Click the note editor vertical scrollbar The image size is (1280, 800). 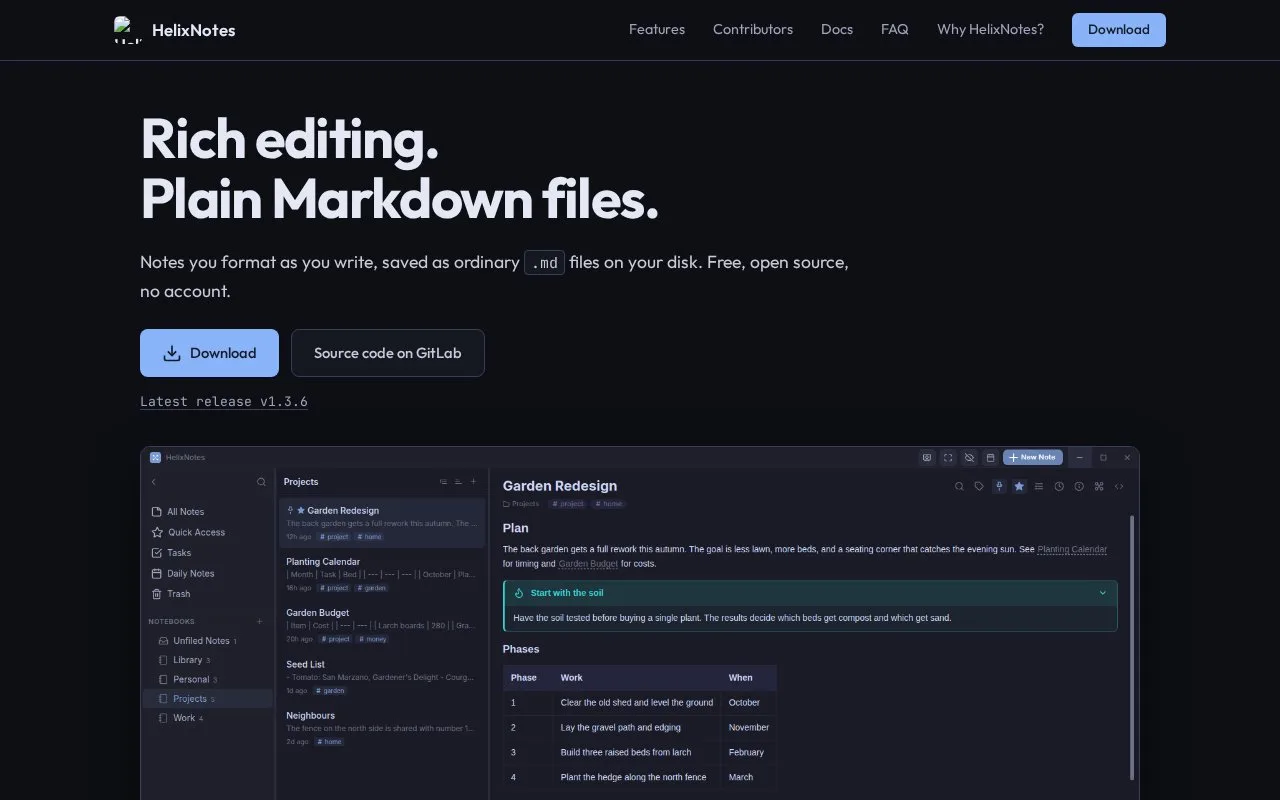[1132, 648]
